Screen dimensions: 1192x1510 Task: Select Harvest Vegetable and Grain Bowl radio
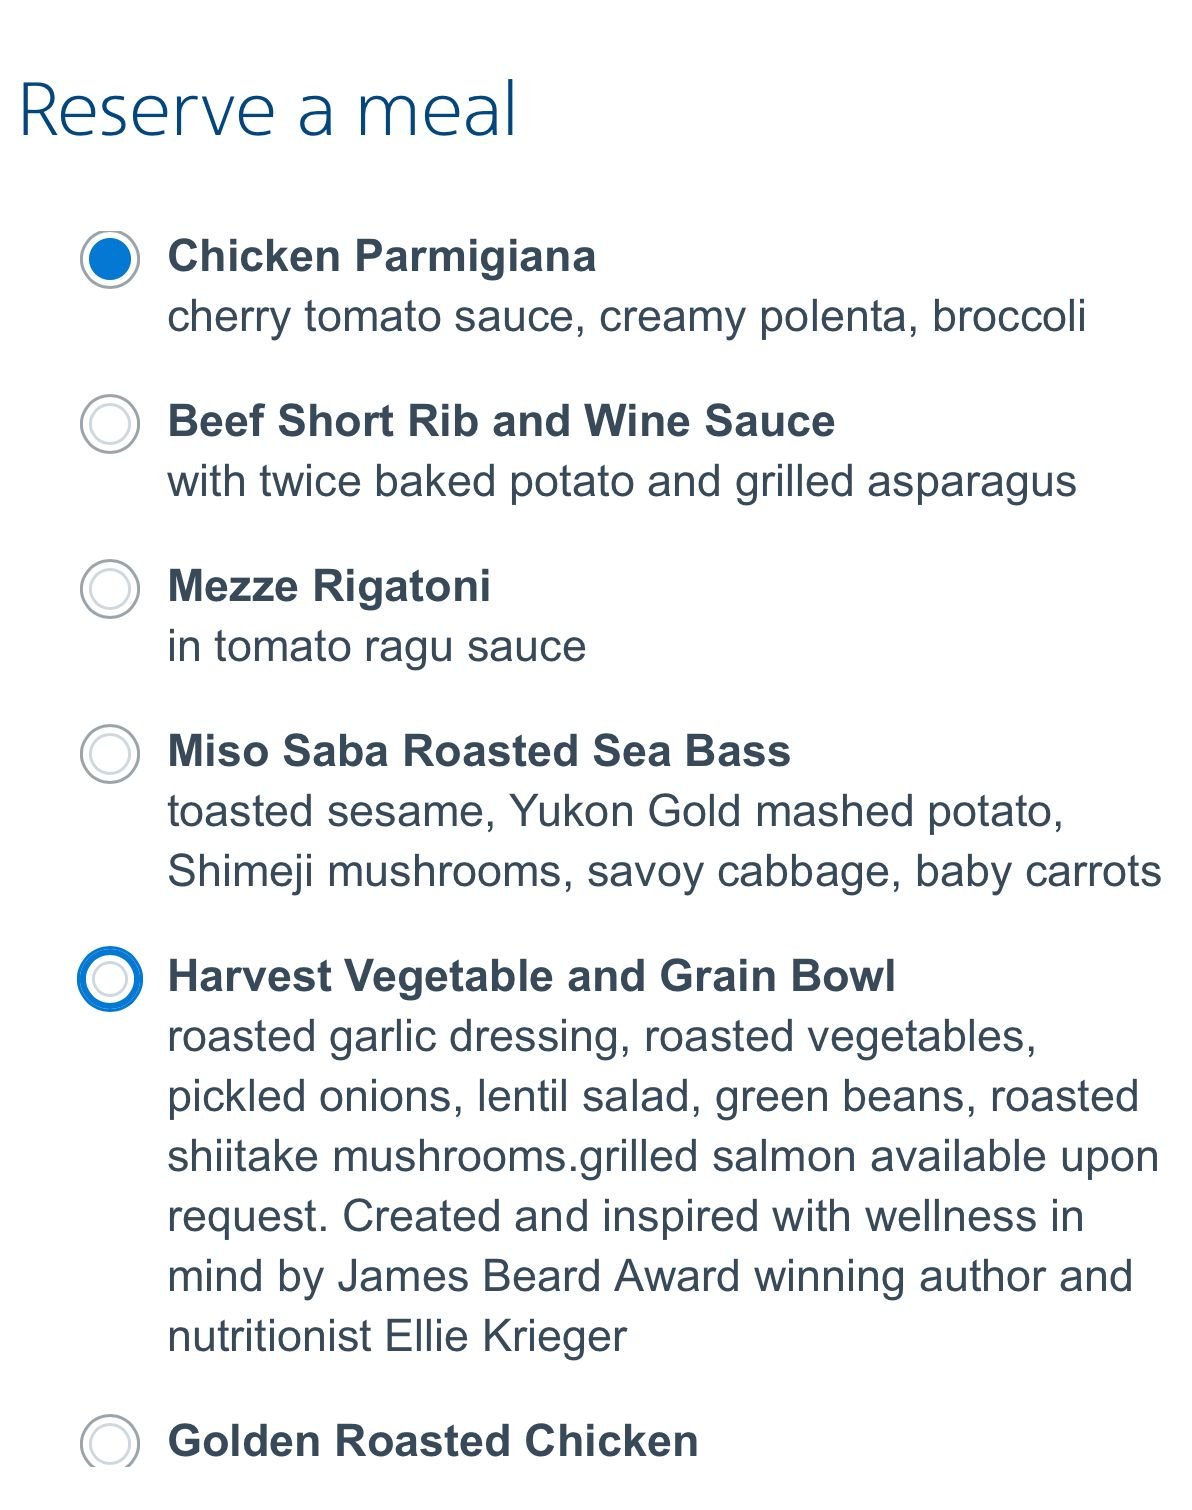coord(109,978)
